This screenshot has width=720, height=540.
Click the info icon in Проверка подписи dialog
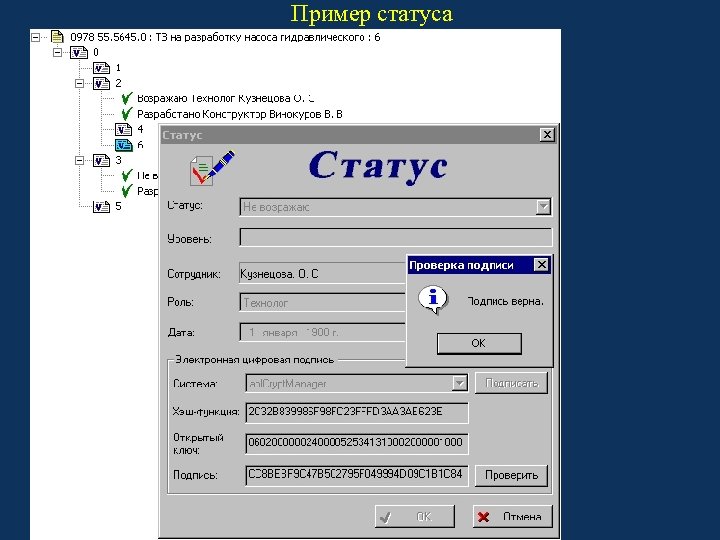pos(433,300)
